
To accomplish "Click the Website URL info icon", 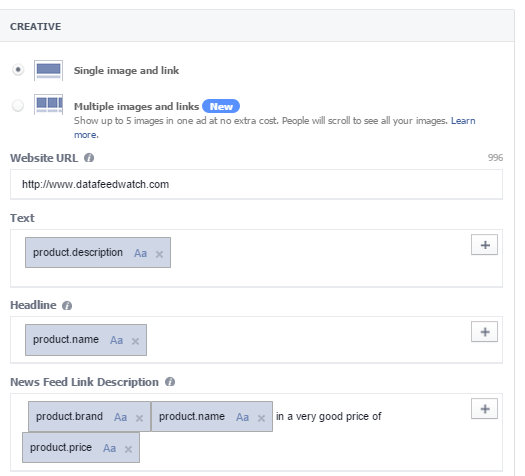I will 89,158.
